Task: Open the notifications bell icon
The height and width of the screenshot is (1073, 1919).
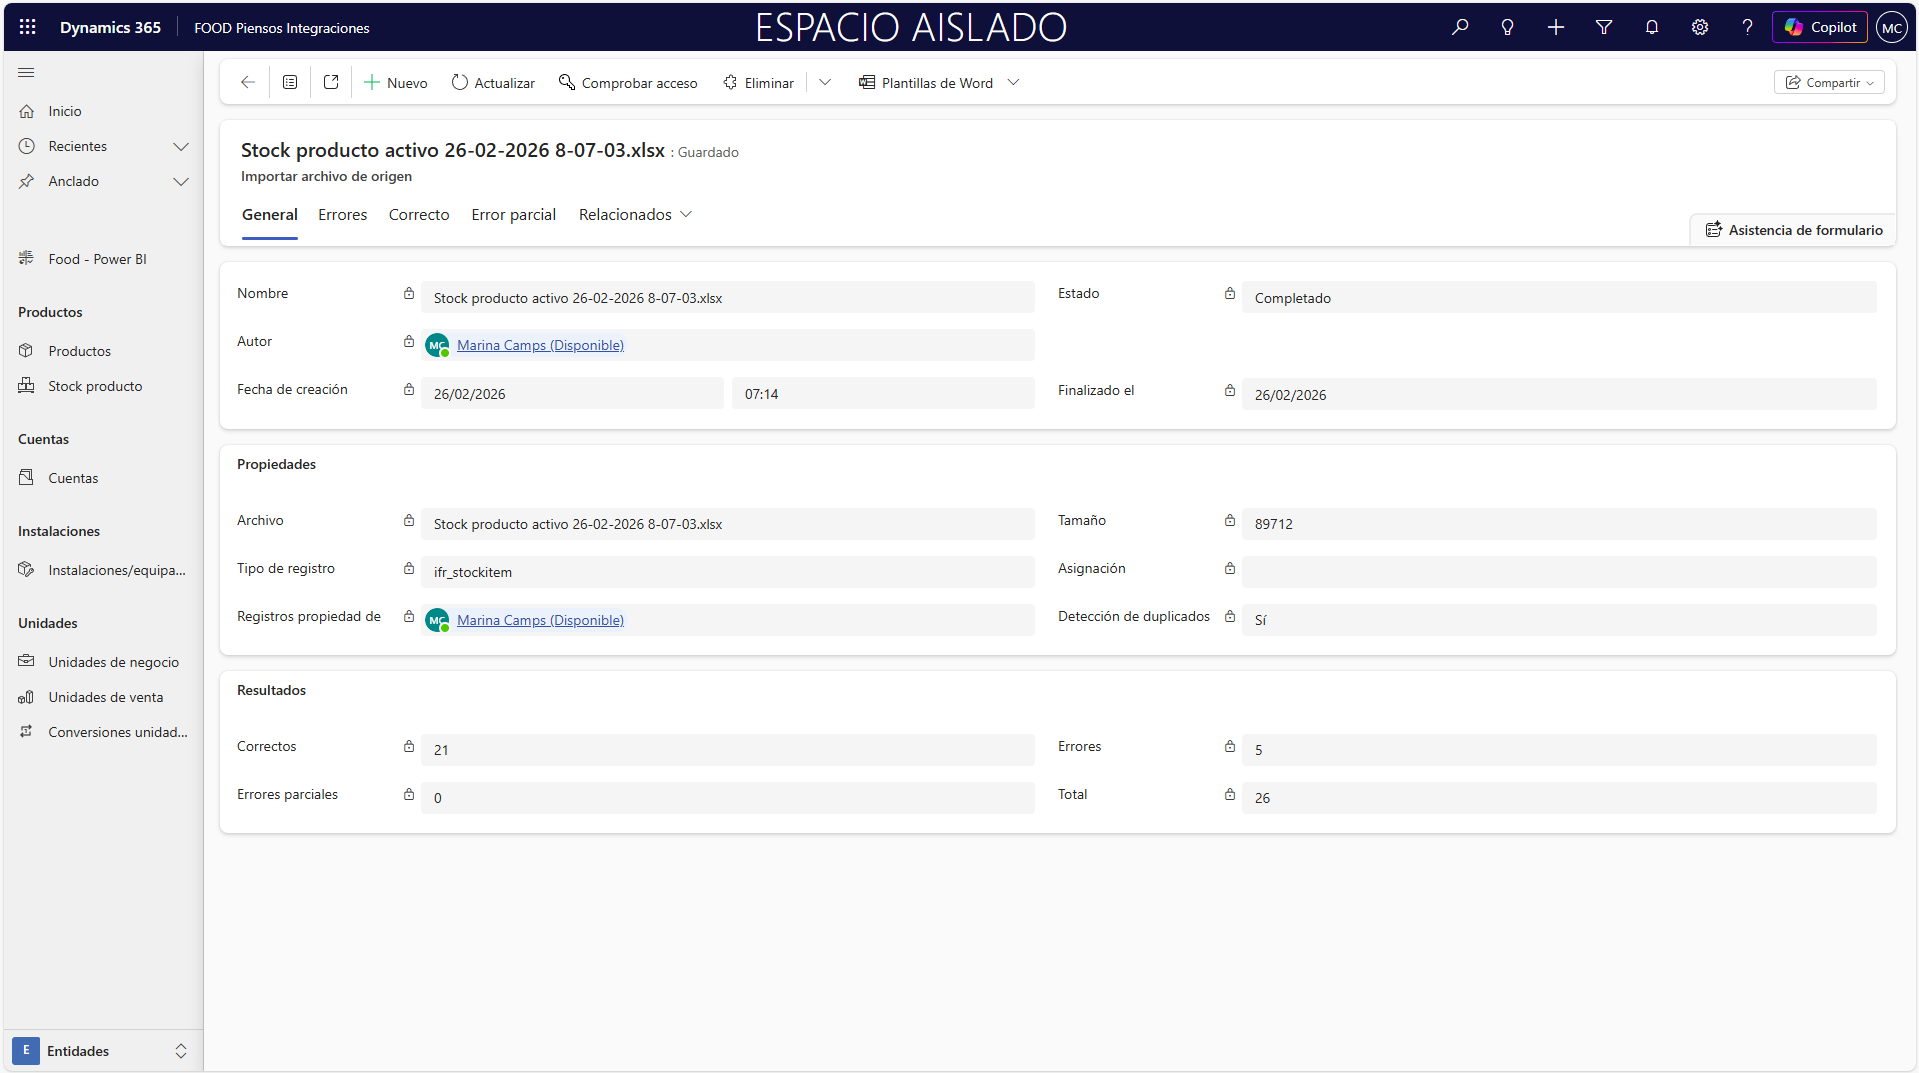Action: tap(1651, 27)
